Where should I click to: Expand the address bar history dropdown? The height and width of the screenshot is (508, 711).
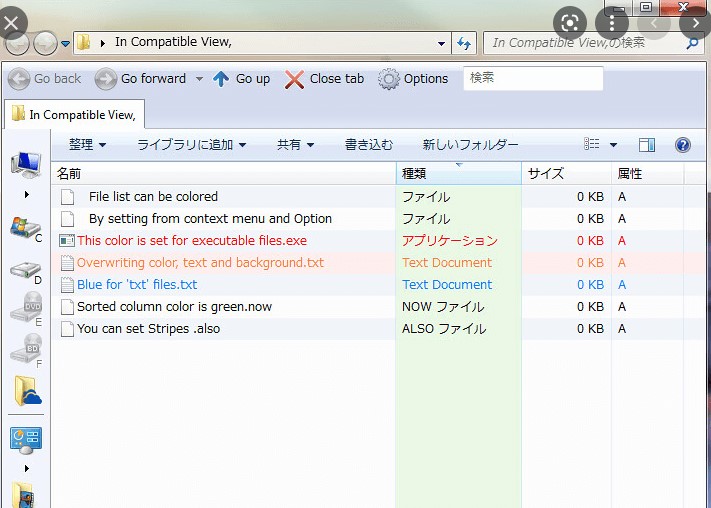(441, 44)
